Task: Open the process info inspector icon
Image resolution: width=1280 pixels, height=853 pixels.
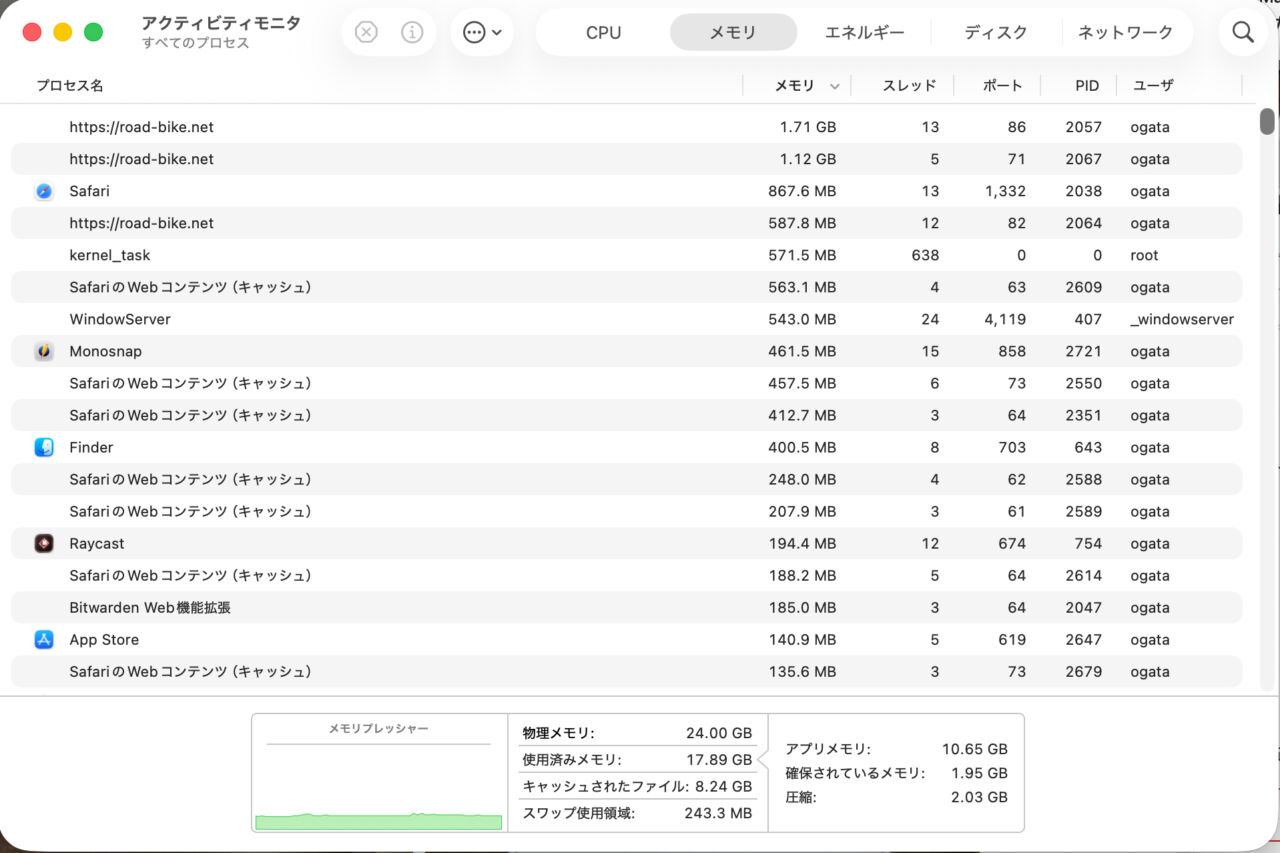Action: (412, 32)
